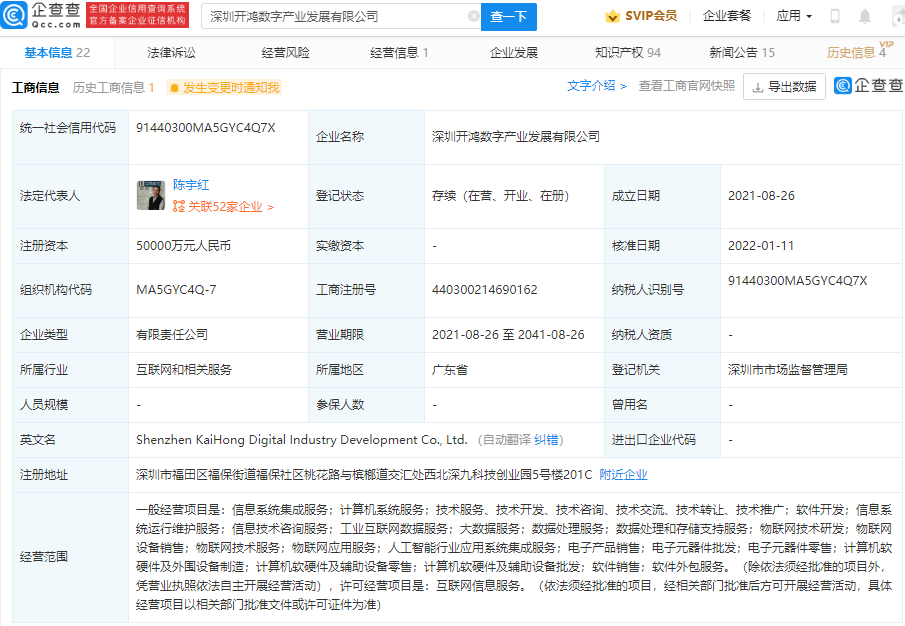Switch to 知识产权 tab
Screen dimensions: 905x626
click(627, 53)
